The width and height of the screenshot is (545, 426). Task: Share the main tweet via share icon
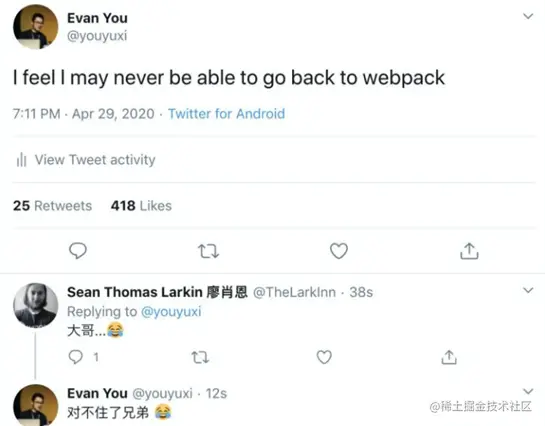(x=469, y=251)
